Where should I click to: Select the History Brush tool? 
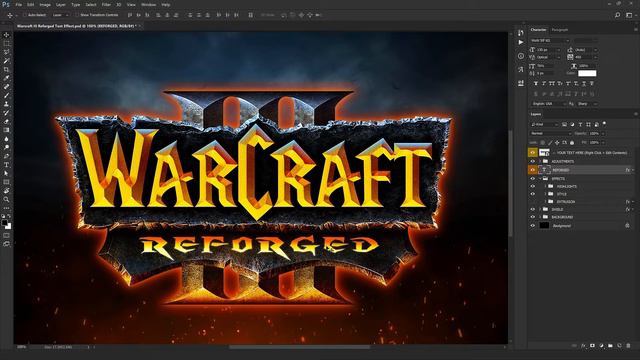click(x=7, y=113)
